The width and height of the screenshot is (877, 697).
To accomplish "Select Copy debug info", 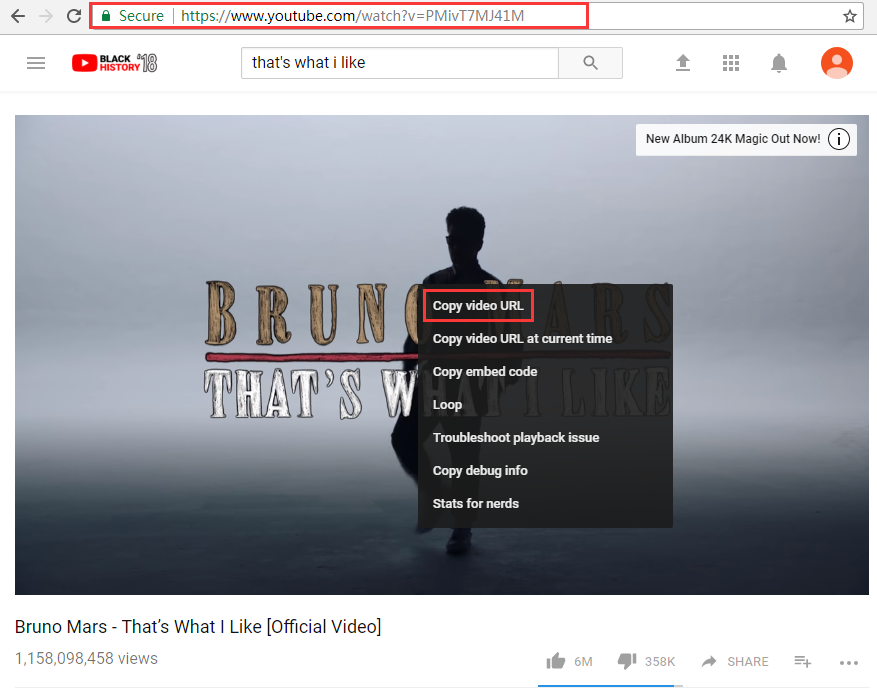I will (480, 470).
